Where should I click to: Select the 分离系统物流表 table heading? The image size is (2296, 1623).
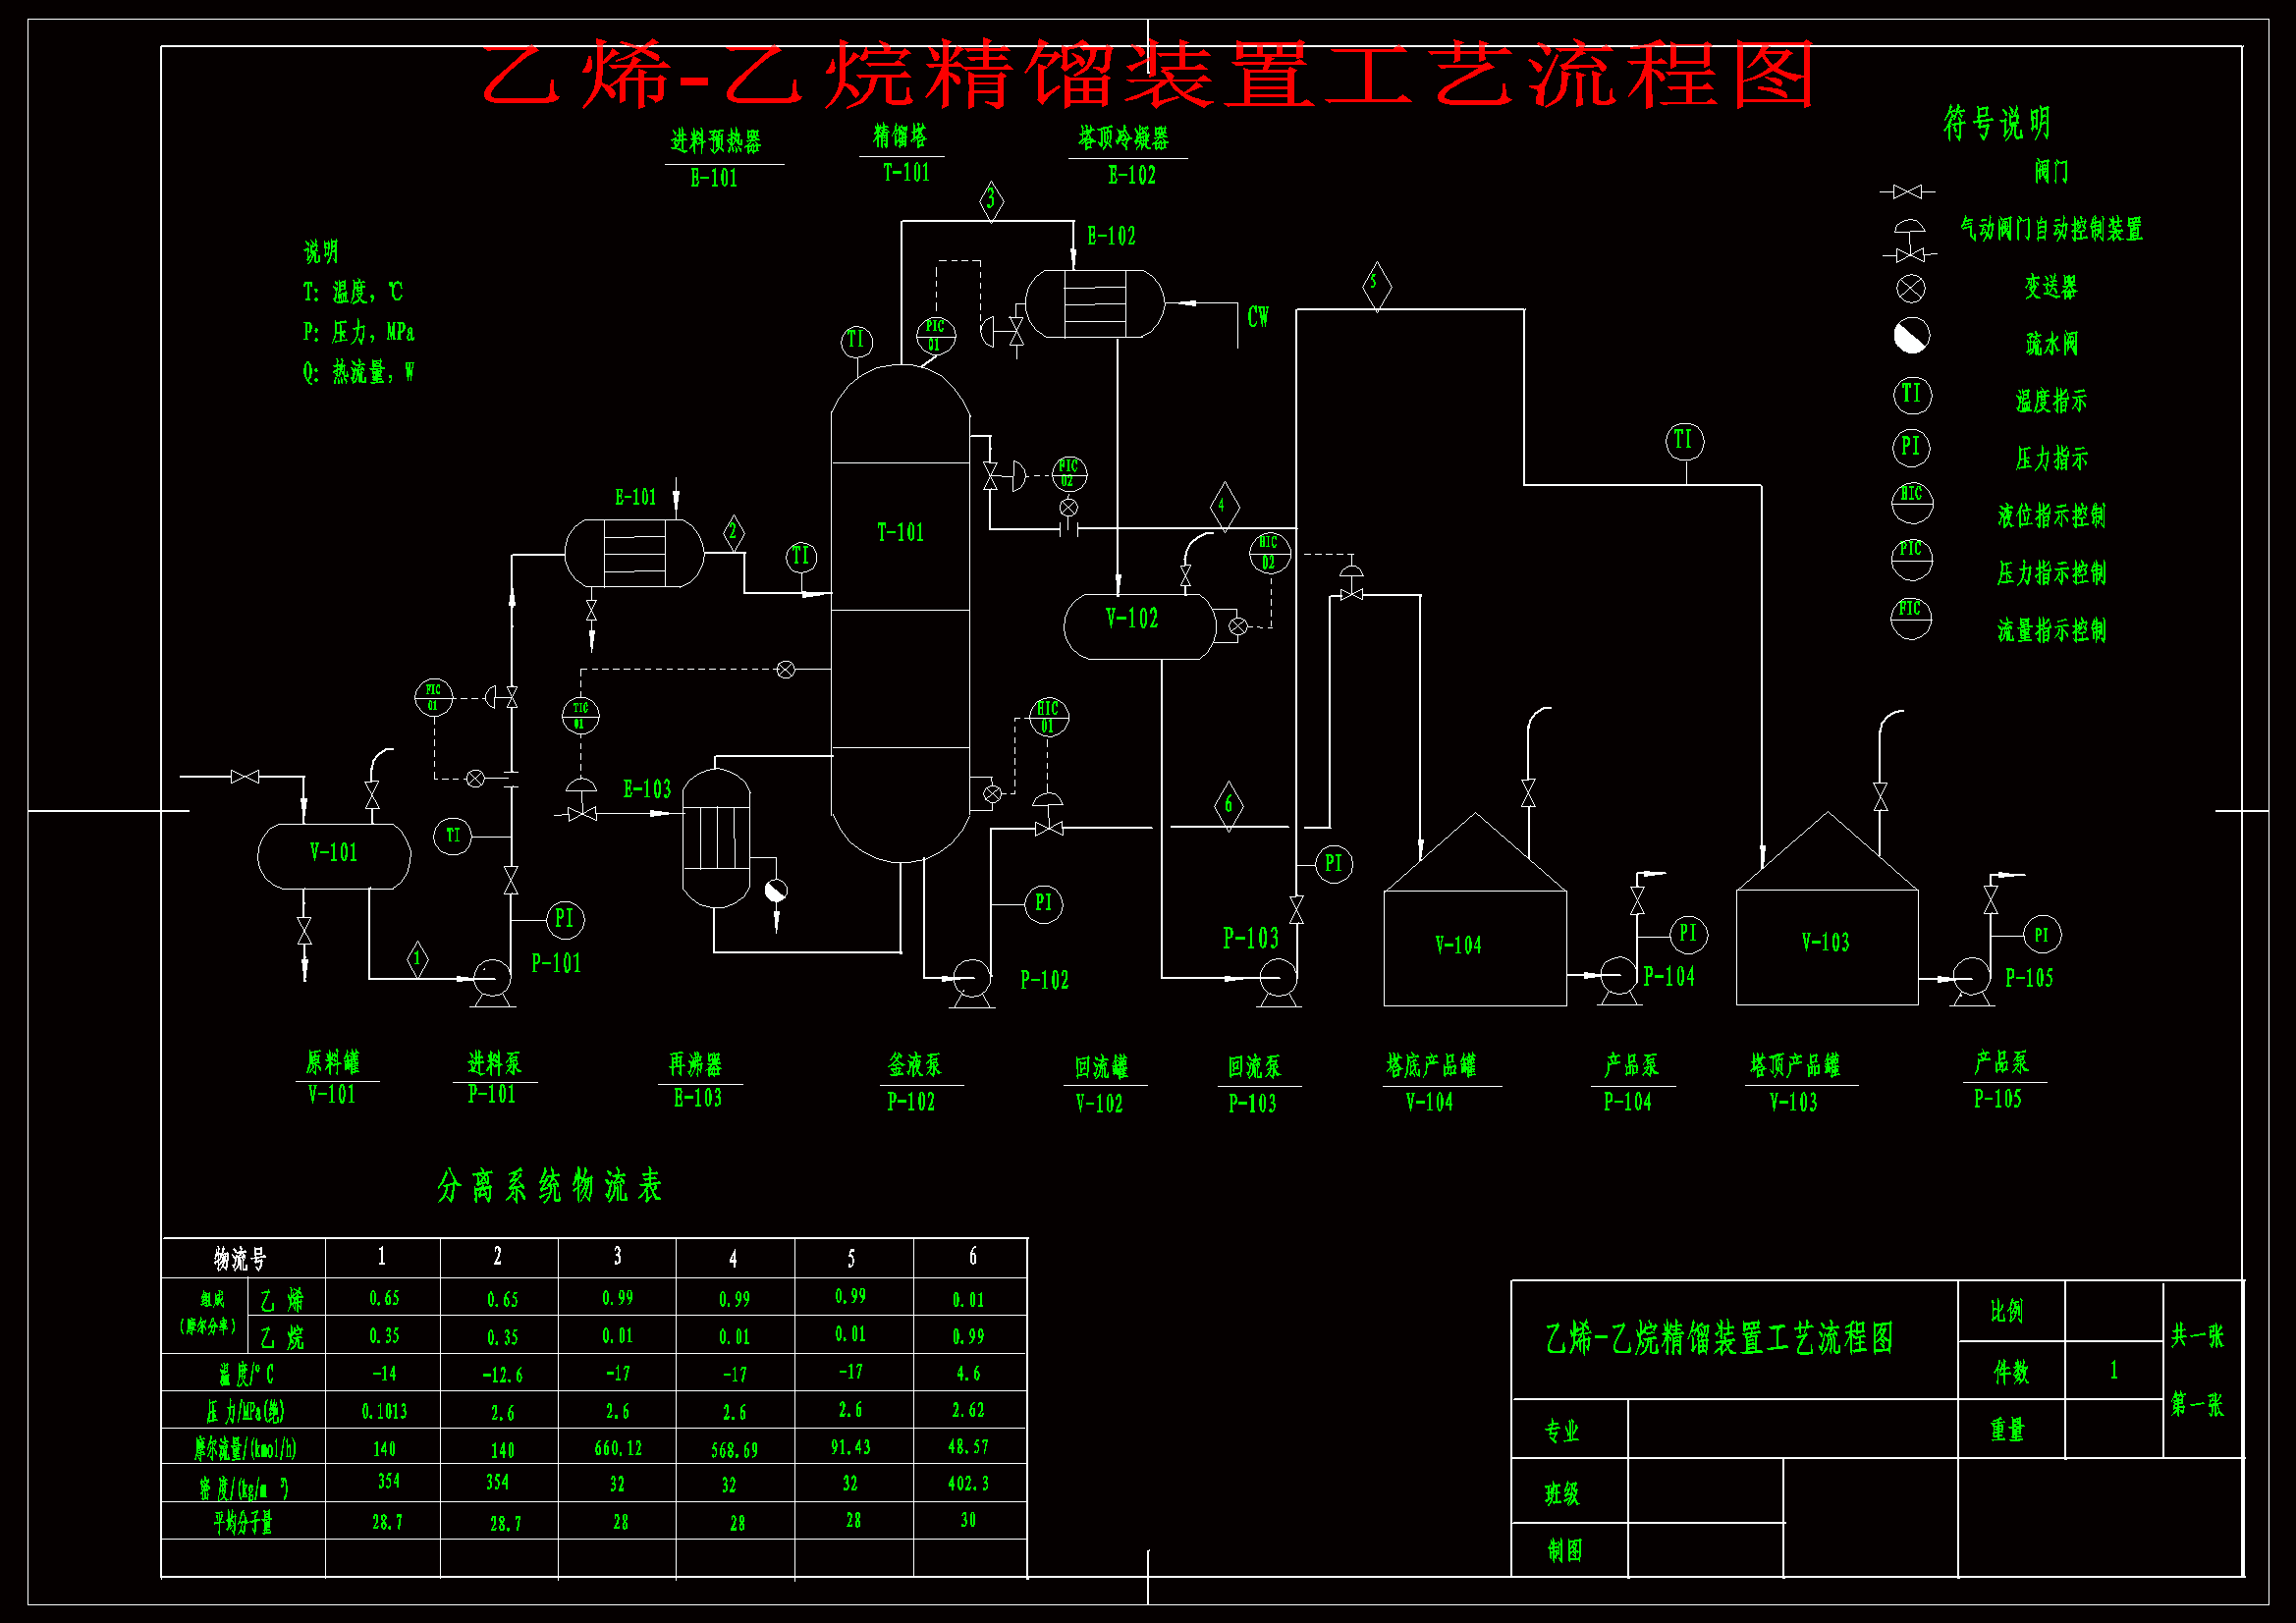[549, 1187]
